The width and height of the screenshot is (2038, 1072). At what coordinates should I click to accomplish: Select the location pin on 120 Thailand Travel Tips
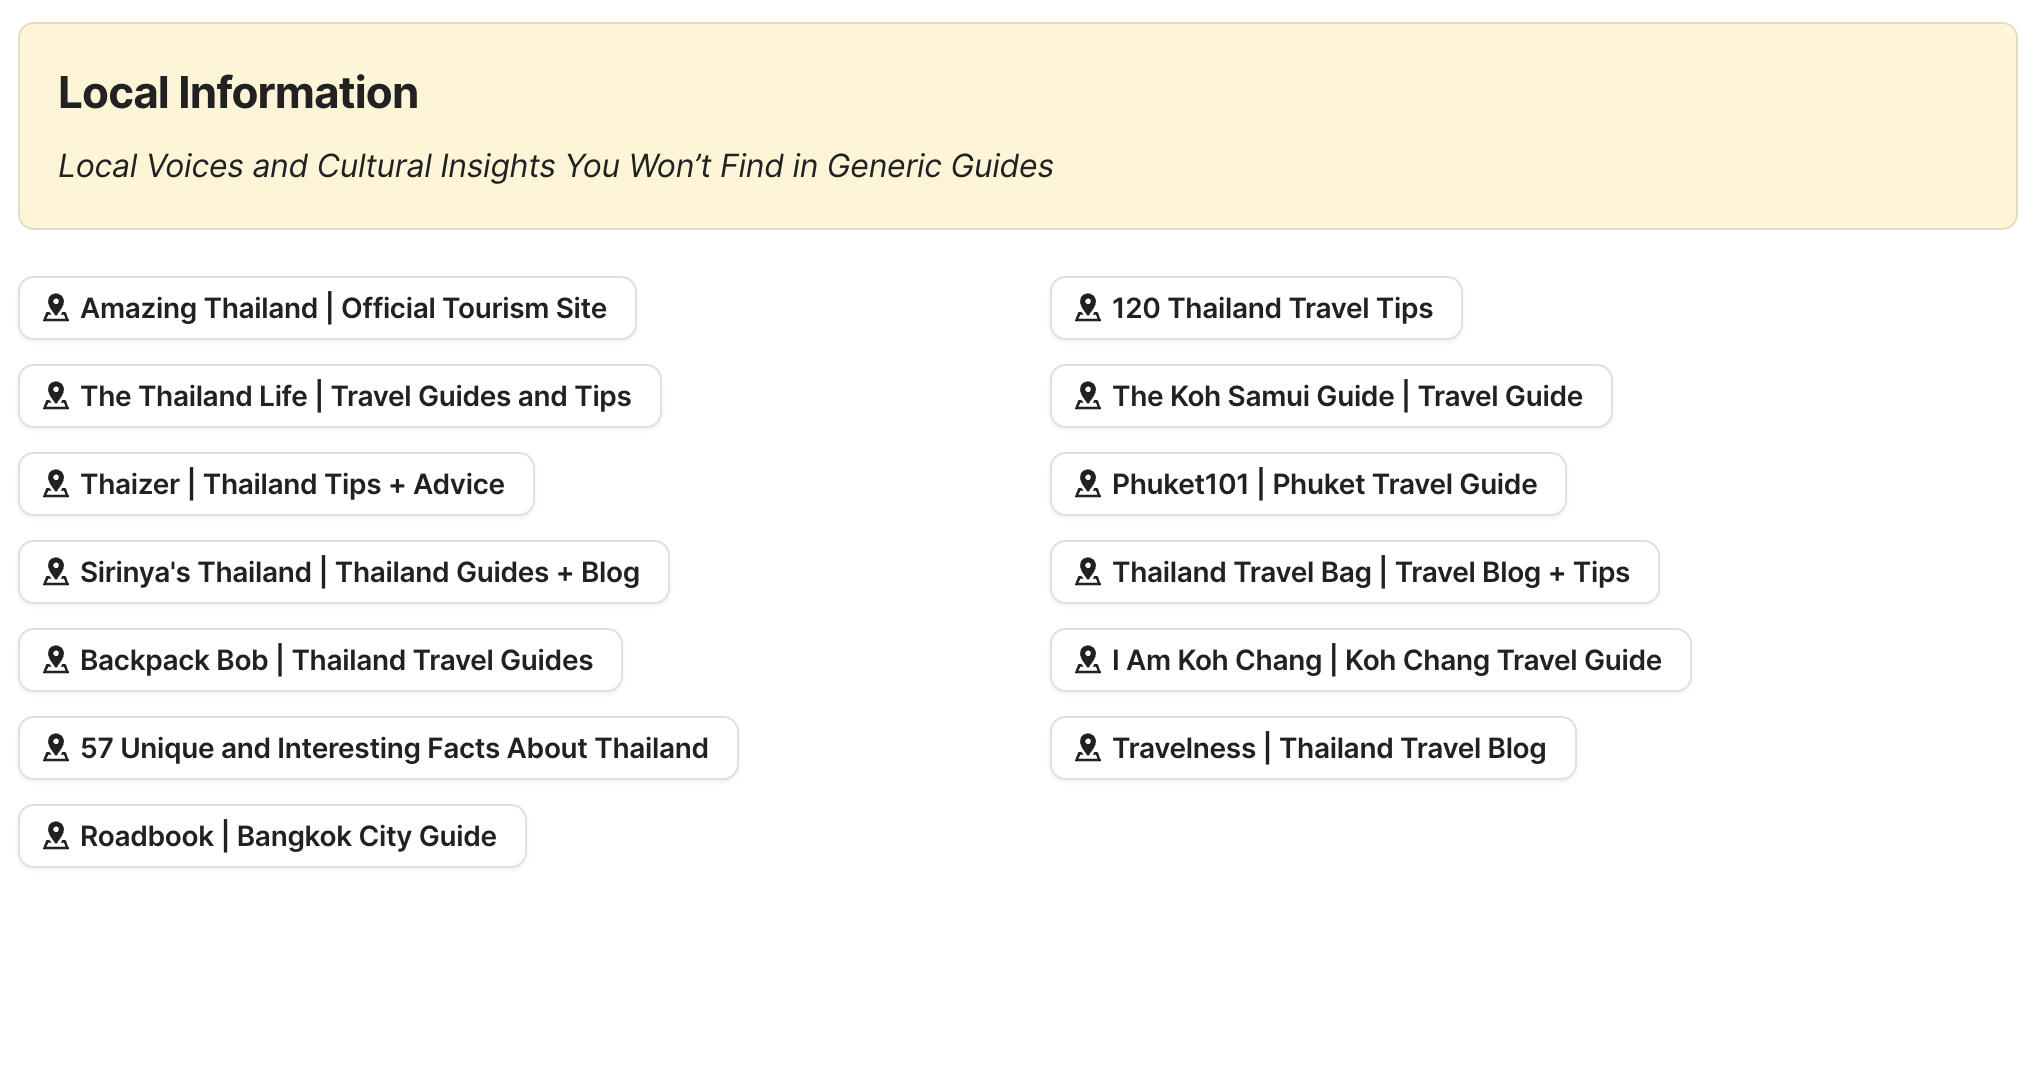[1089, 308]
